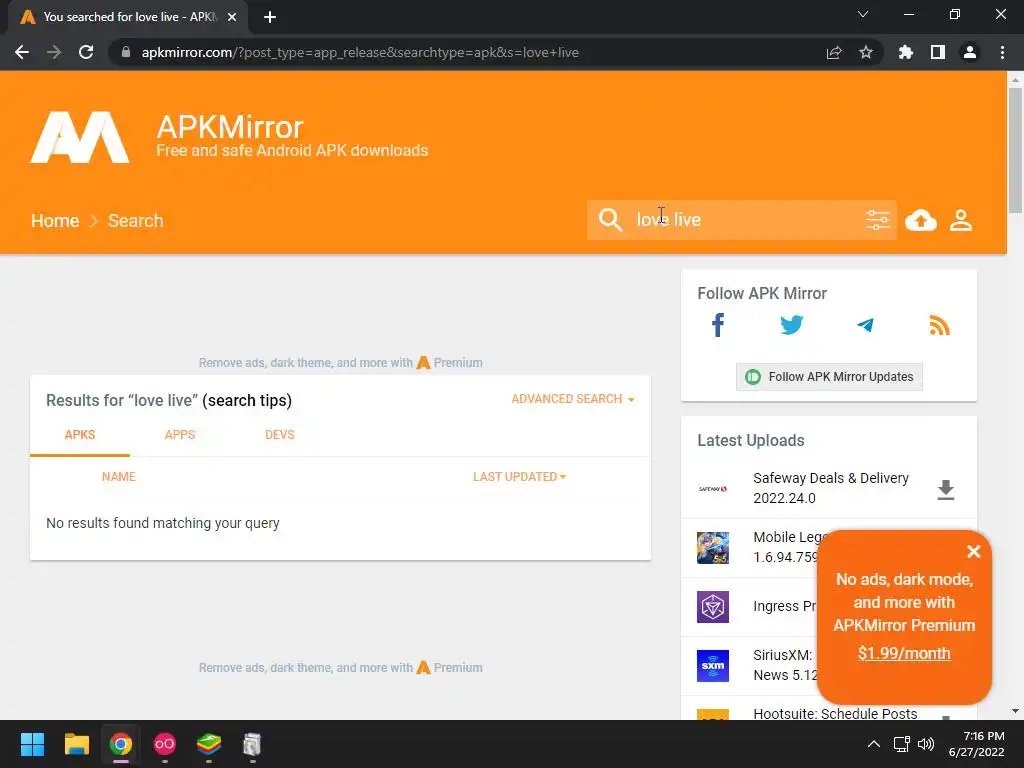Switch to the APKS tab

coord(80,435)
